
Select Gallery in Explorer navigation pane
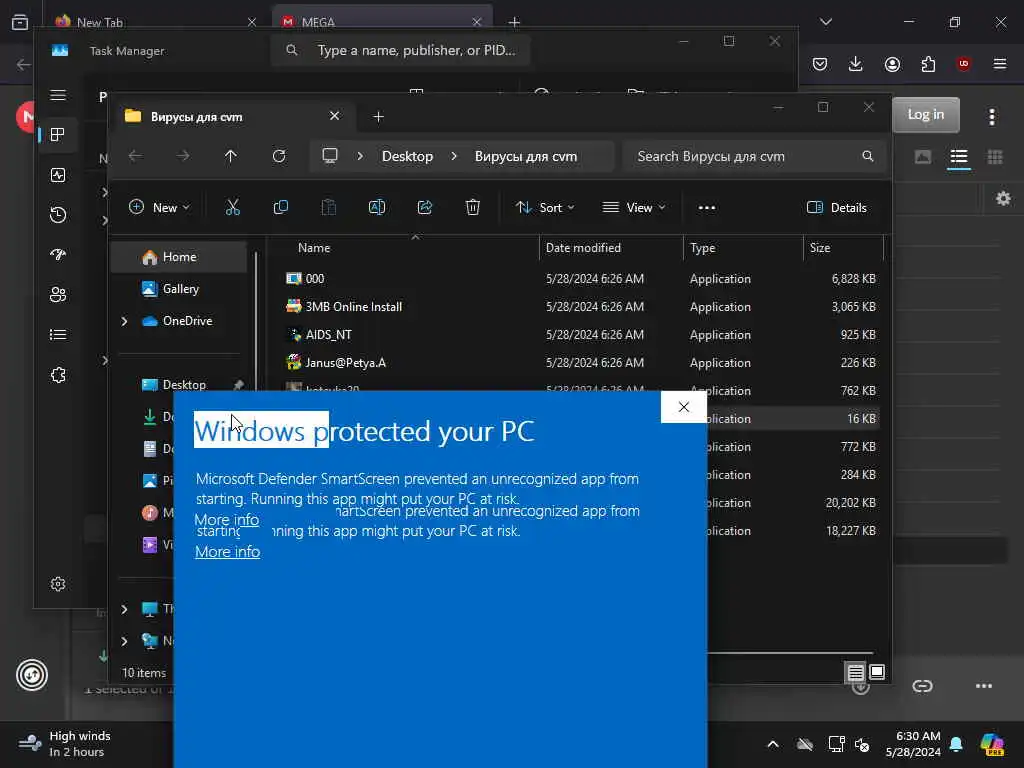pyautogui.click(x=180, y=289)
